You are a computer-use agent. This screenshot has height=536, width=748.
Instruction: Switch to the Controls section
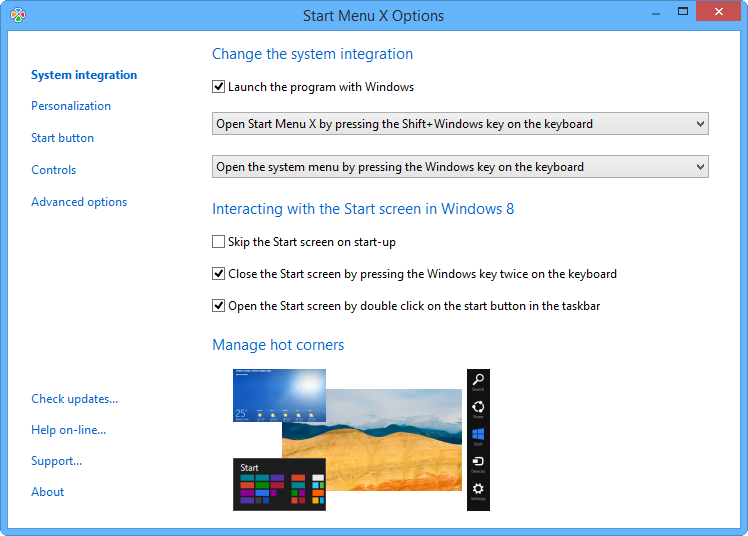53,170
